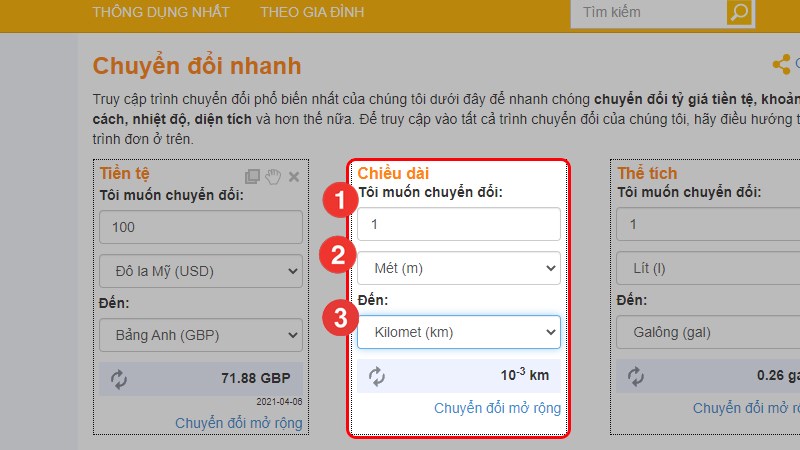Open the Đô la Mỹ (USD) dropdown

click(201, 271)
